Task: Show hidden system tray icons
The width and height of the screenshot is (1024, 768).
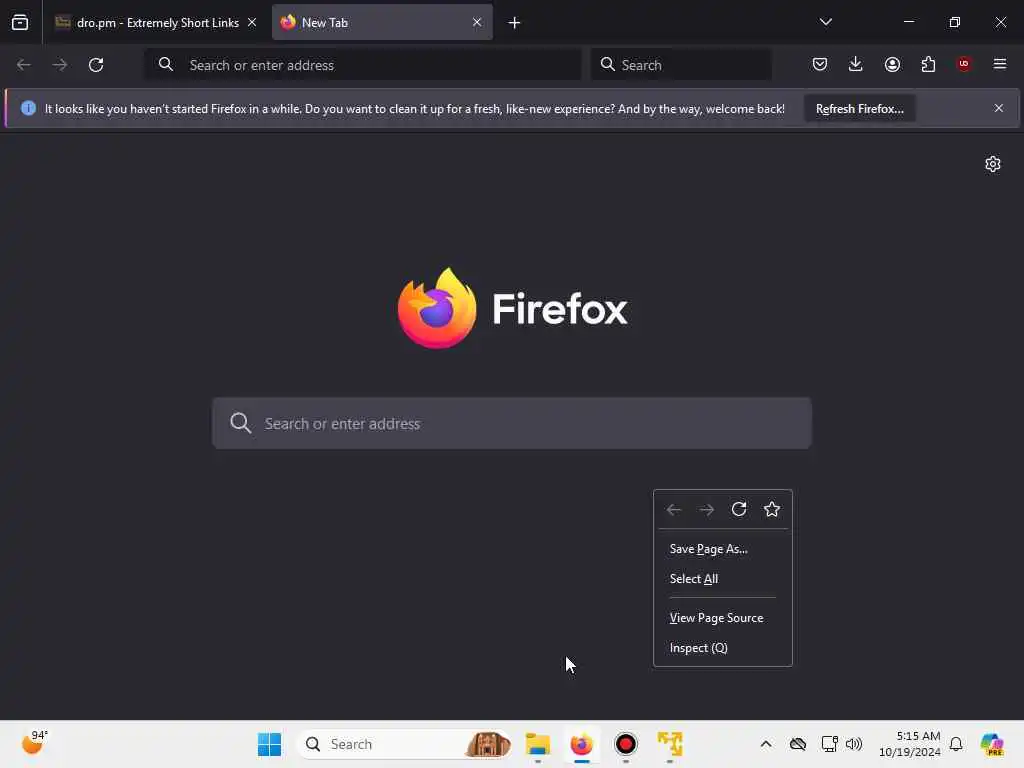Action: (x=766, y=744)
